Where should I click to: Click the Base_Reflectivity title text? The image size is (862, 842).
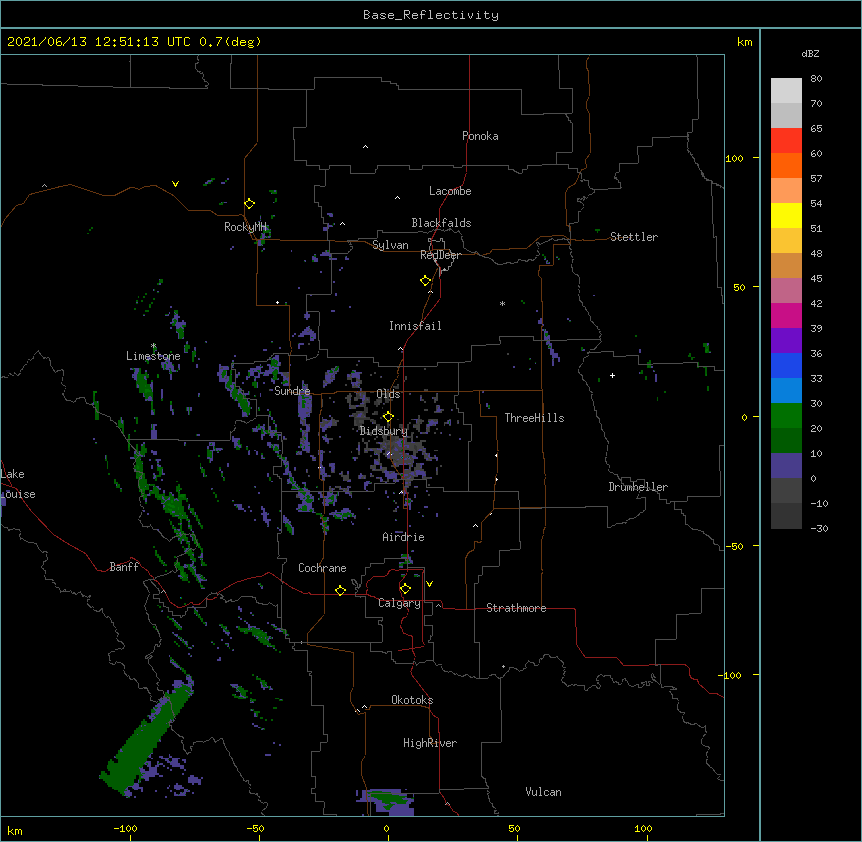(x=431, y=15)
